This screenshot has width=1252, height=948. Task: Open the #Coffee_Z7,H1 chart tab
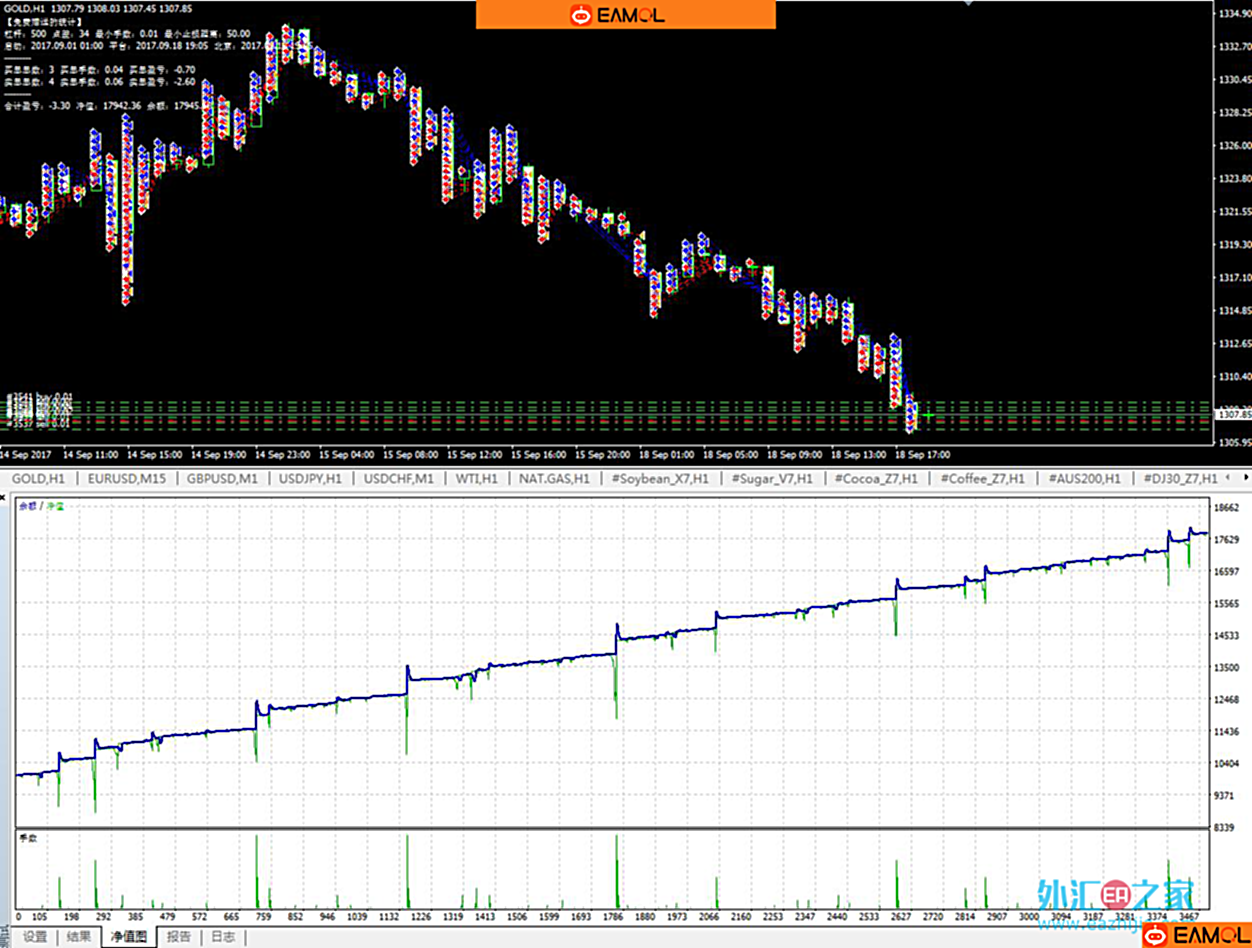pyautogui.click(x=982, y=479)
